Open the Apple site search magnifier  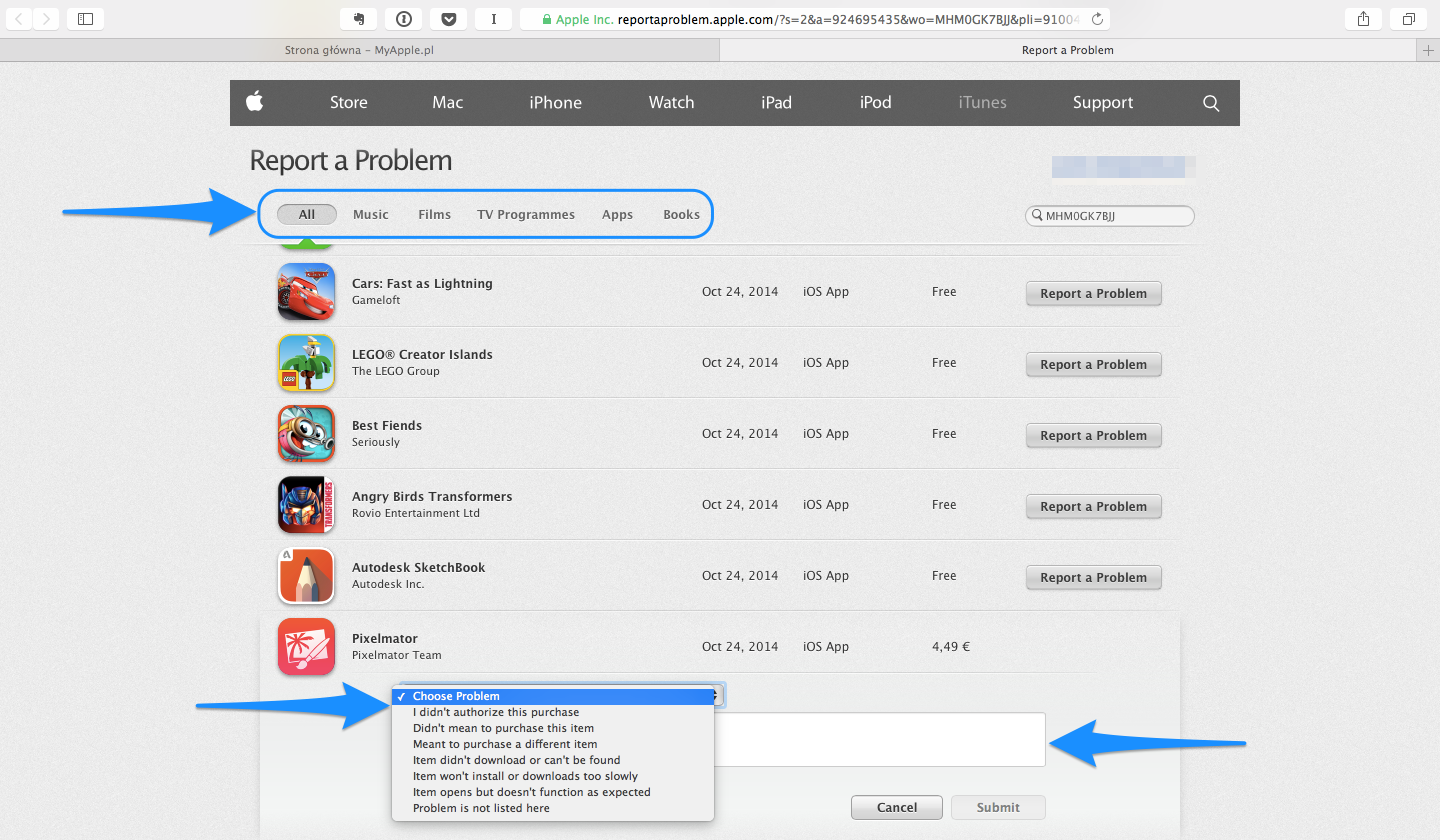pyautogui.click(x=1211, y=103)
